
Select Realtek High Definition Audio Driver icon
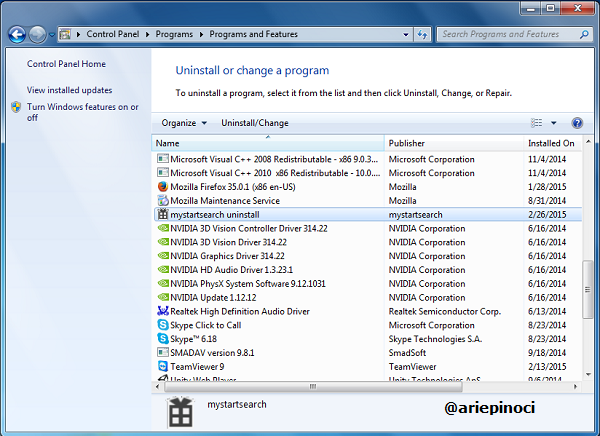pyautogui.click(x=163, y=311)
